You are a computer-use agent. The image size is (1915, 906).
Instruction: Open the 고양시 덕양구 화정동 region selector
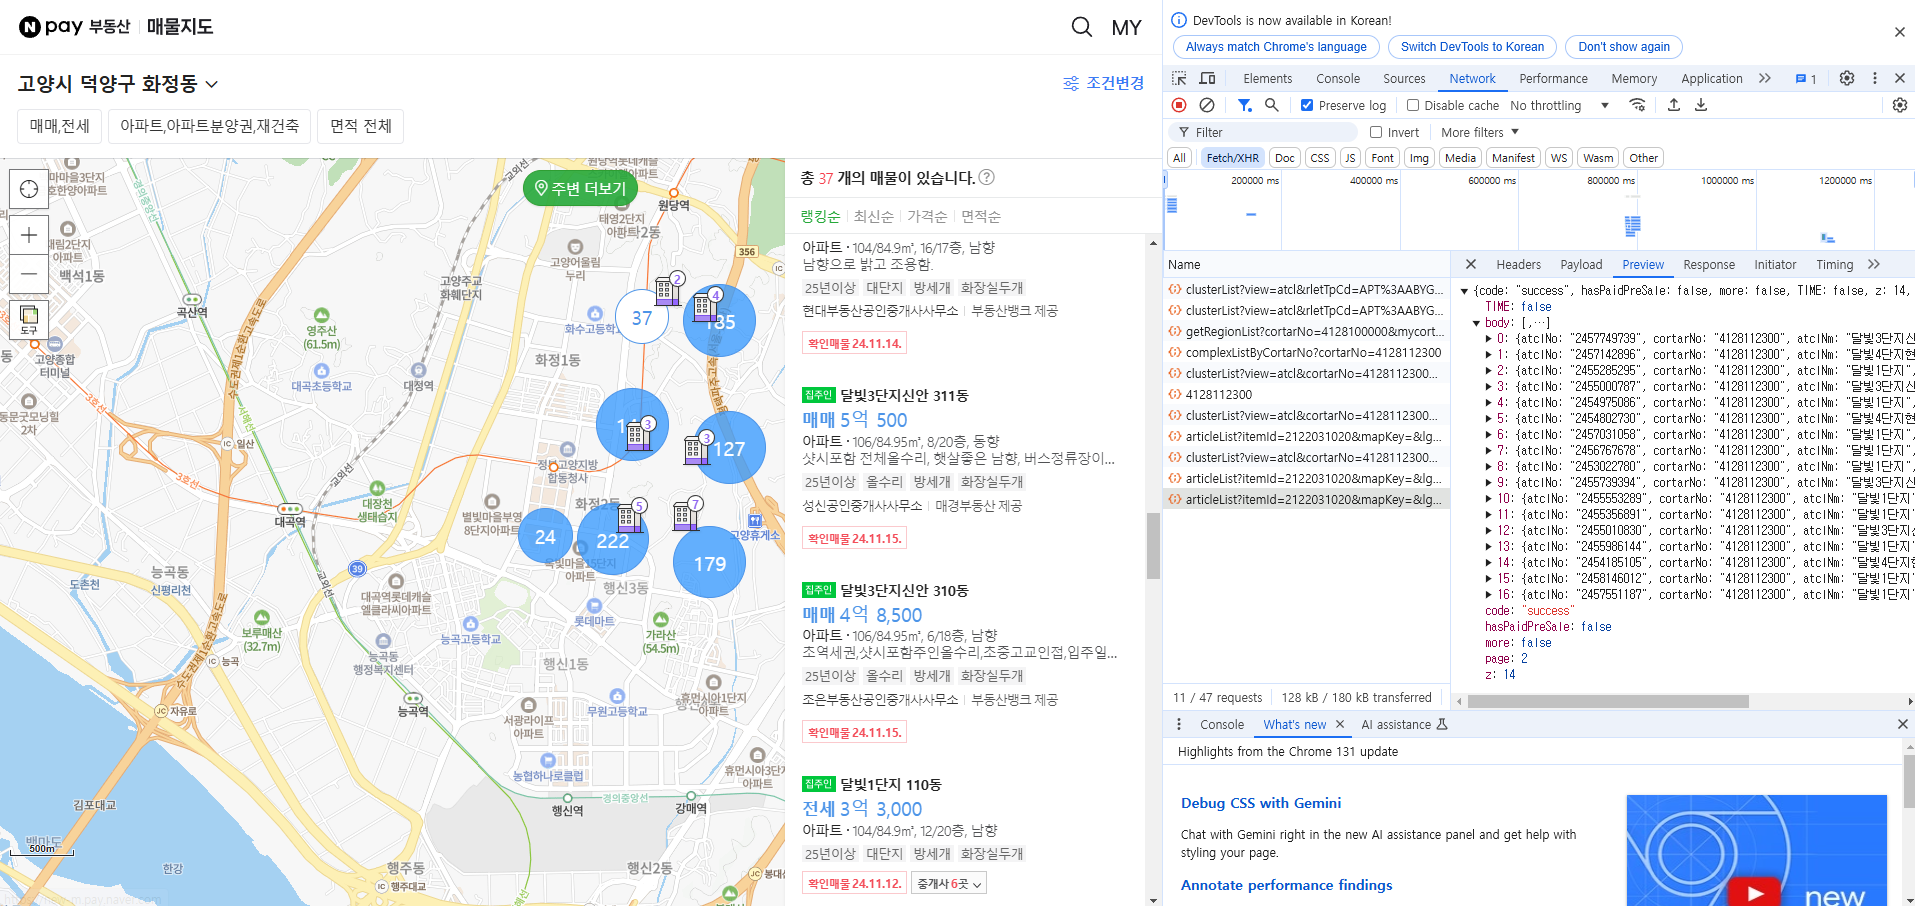[x=115, y=85]
